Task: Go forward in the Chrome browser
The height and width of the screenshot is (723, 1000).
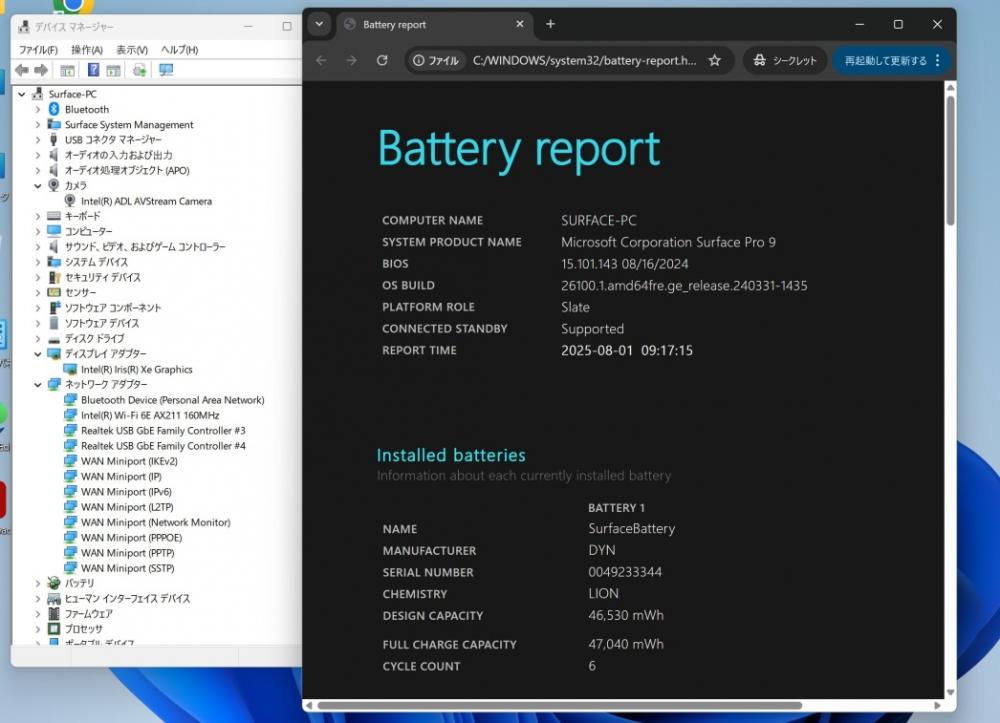Action: tap(351, 61)
